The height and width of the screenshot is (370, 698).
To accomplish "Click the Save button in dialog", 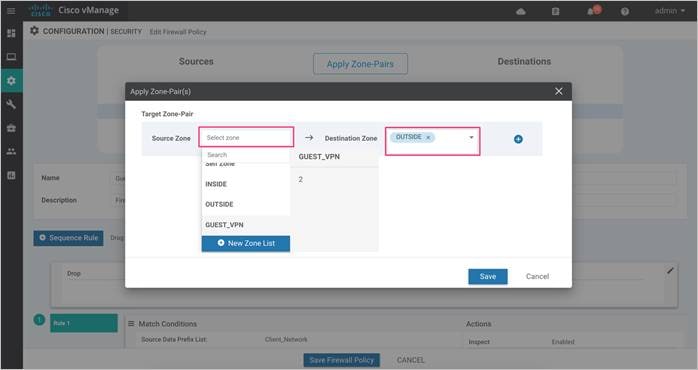I will pos(488,276).
